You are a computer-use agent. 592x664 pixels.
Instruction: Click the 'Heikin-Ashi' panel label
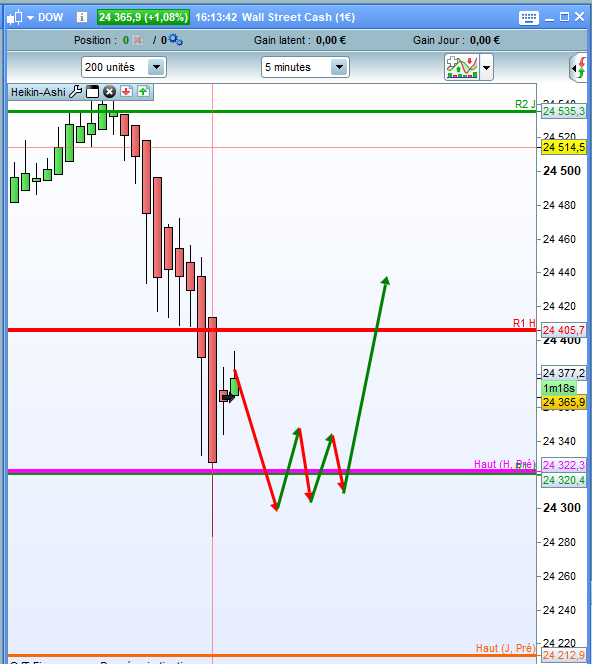tap(38, 92)
